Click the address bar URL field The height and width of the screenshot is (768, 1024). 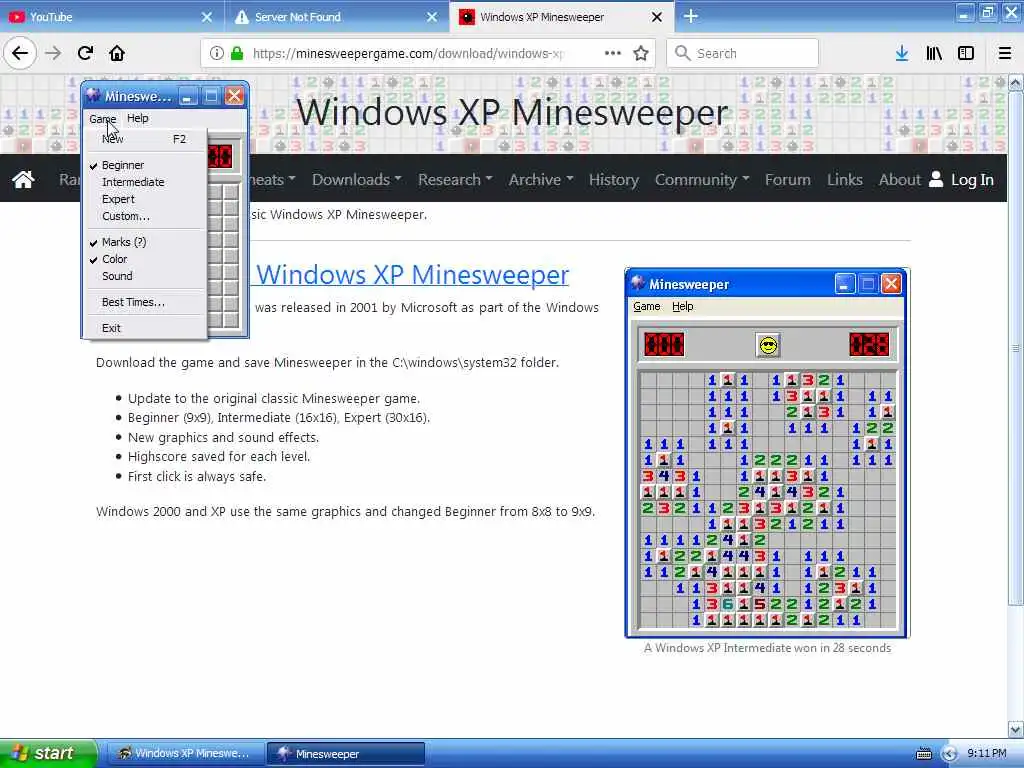tap(408, 54)
